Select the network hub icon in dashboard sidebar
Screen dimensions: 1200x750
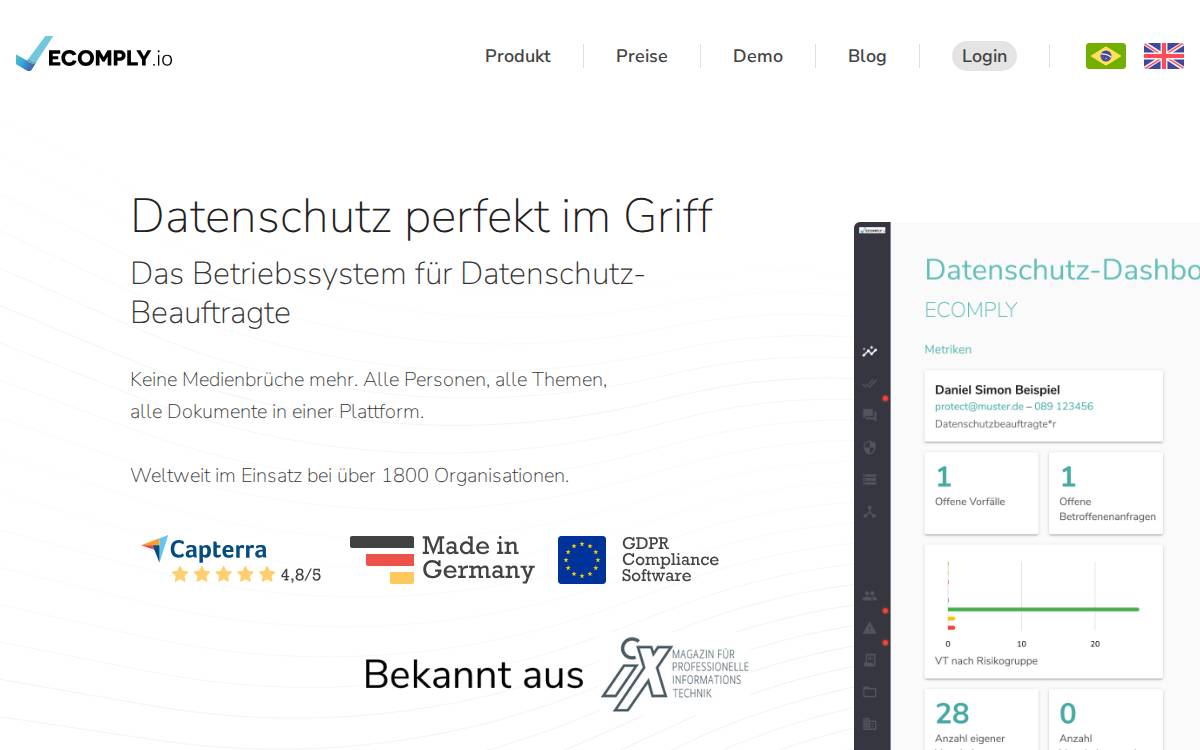tap(870, 511)
